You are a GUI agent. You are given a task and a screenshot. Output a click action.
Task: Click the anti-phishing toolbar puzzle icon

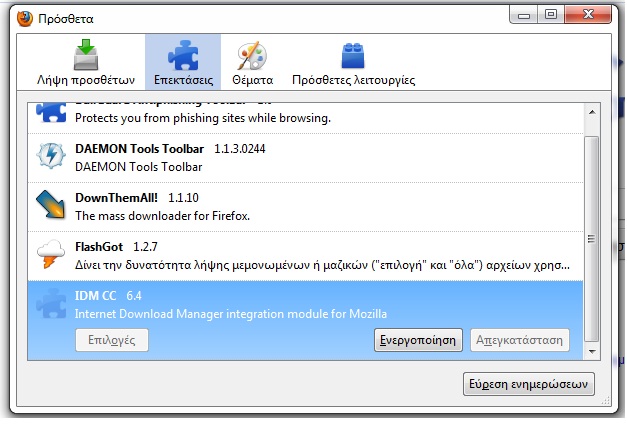[51, 112]
